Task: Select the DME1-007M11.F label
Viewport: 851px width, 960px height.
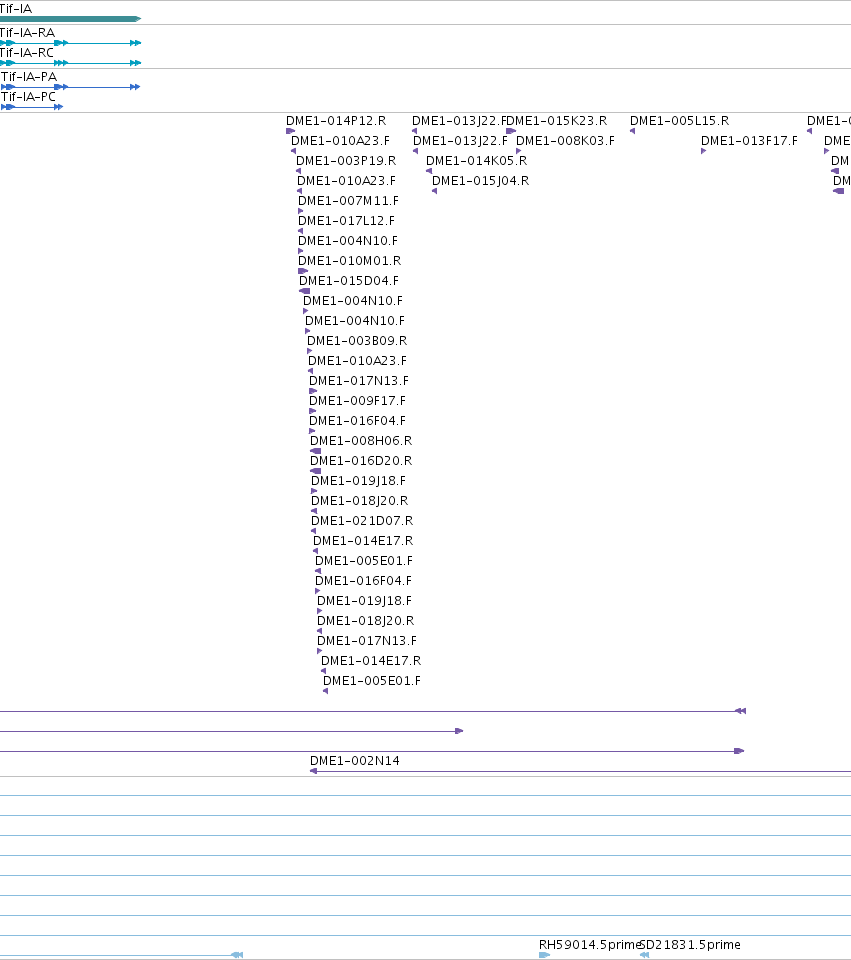Action: coord(348,201)
